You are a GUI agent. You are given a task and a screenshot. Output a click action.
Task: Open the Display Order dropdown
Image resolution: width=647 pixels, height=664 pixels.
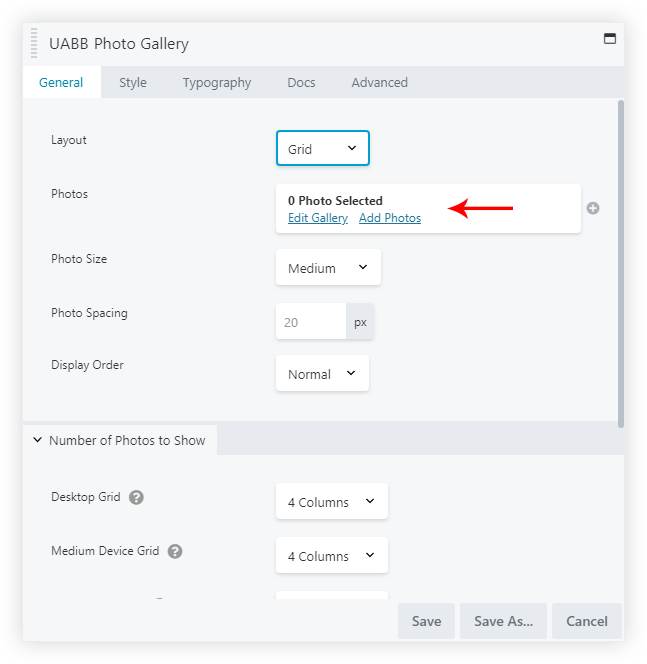tap(322, 374)
